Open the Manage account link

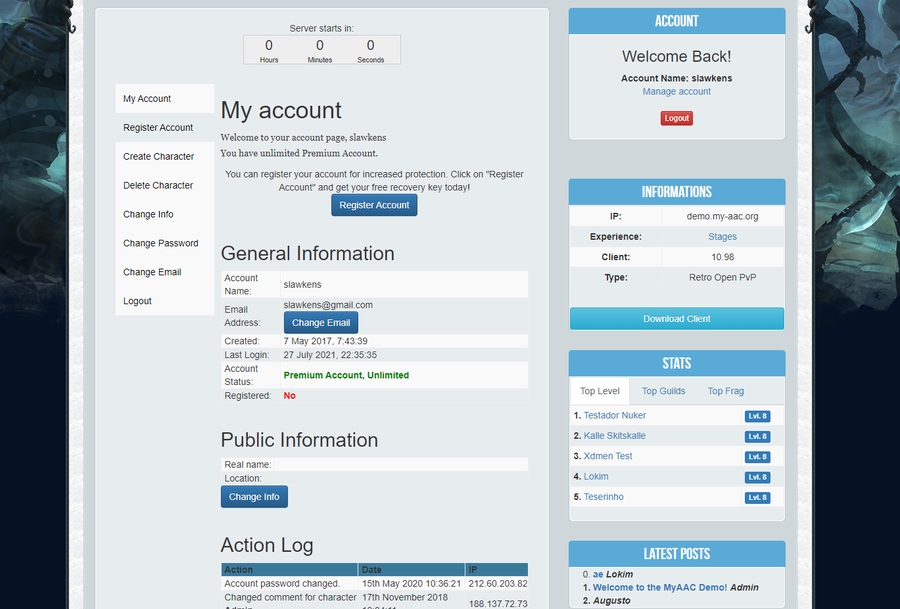pyautogui.click(x=676, y=92)
